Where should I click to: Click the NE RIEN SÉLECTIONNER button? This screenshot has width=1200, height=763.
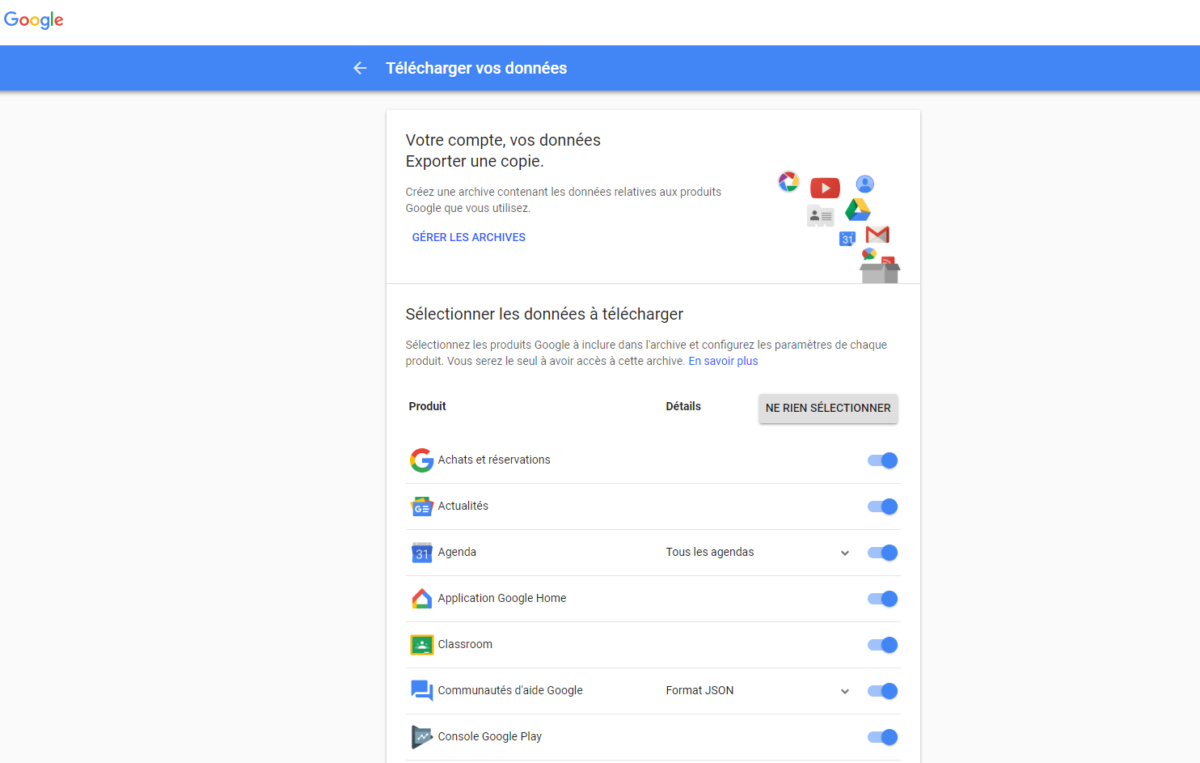tap(828, 408)
